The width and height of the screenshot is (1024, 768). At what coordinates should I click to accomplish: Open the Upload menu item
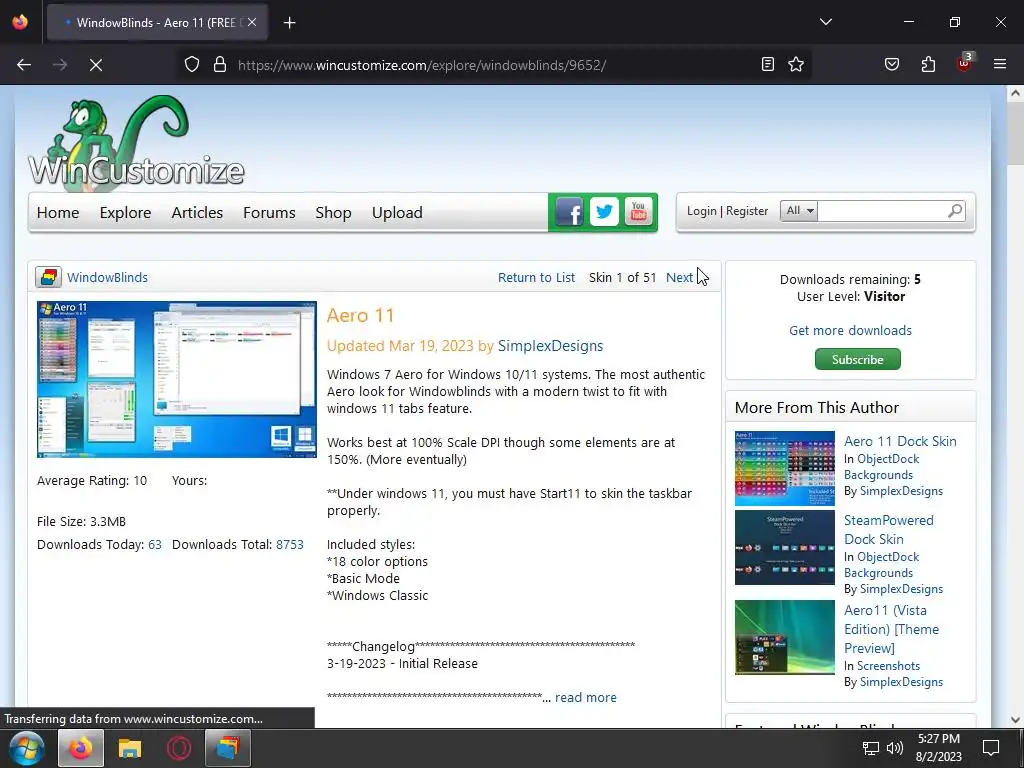coord(397,212)
